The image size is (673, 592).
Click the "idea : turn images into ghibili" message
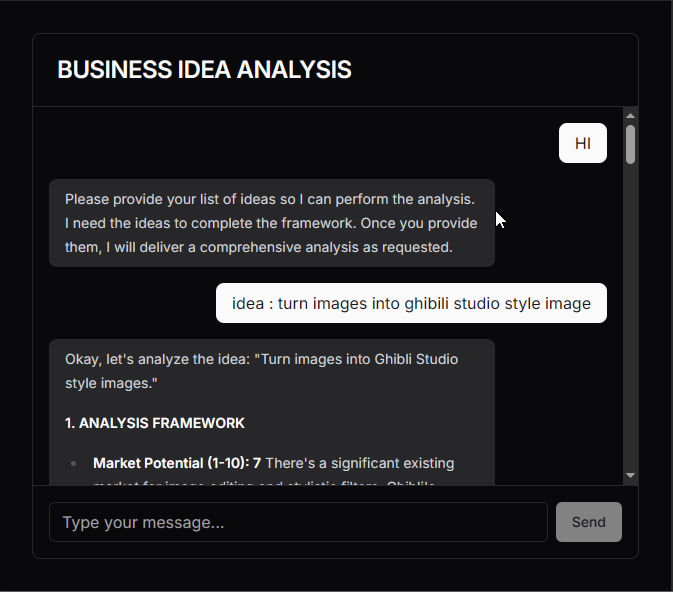click(x=411, y=303)
